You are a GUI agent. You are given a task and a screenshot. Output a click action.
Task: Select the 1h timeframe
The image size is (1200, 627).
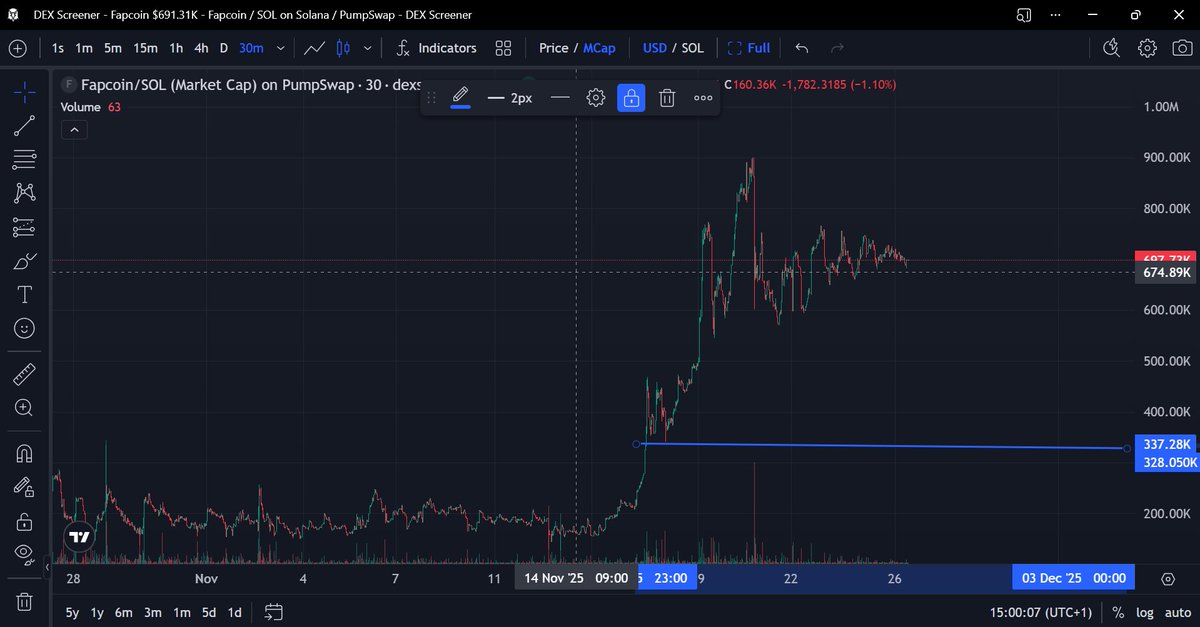click(x=176, y=48)
